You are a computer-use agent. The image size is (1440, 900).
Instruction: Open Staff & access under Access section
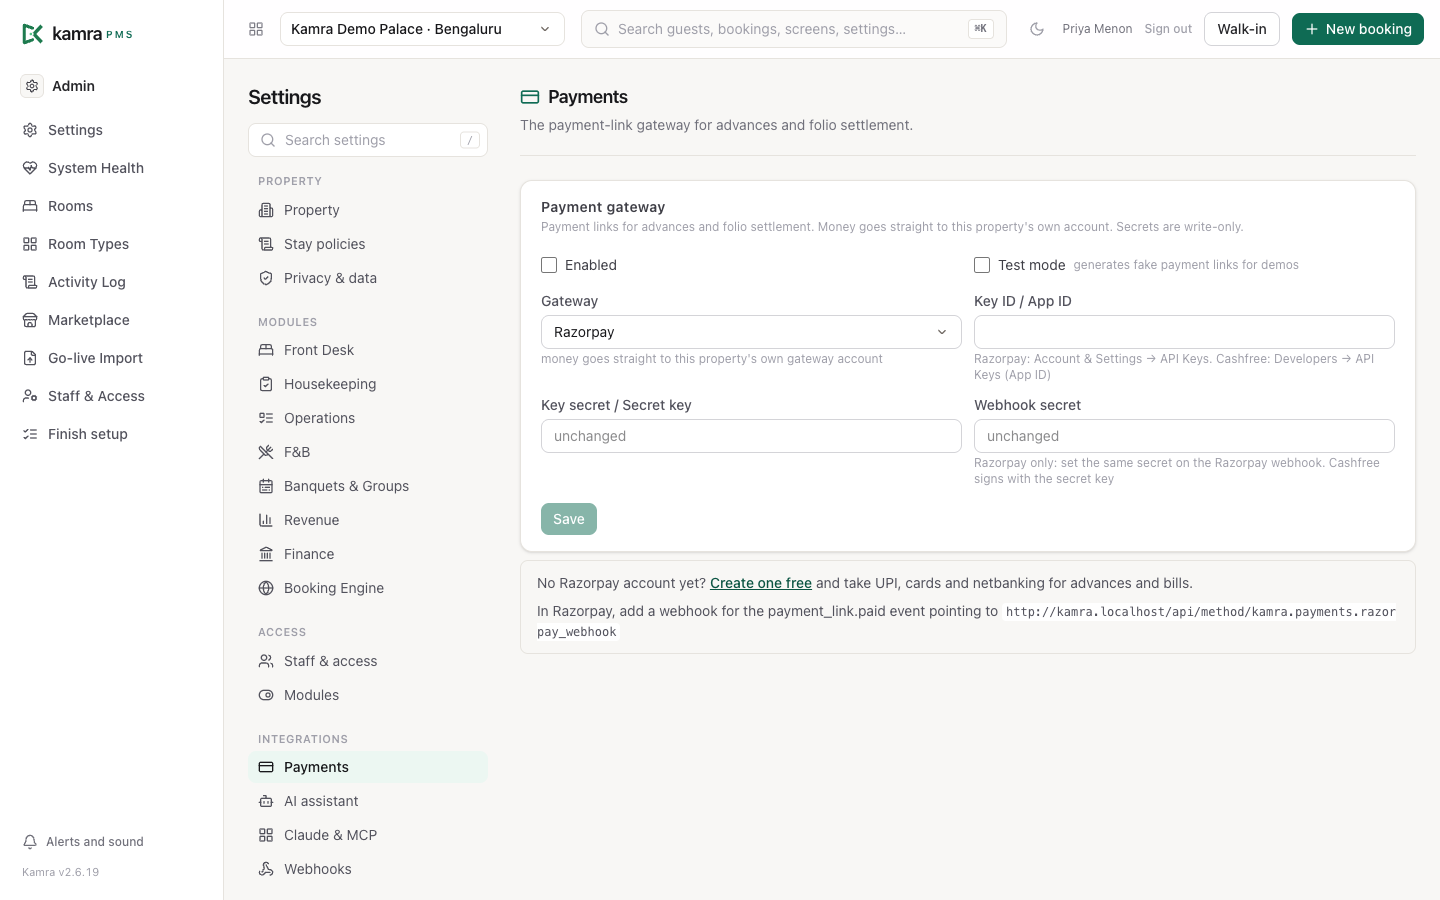(368, 661)
